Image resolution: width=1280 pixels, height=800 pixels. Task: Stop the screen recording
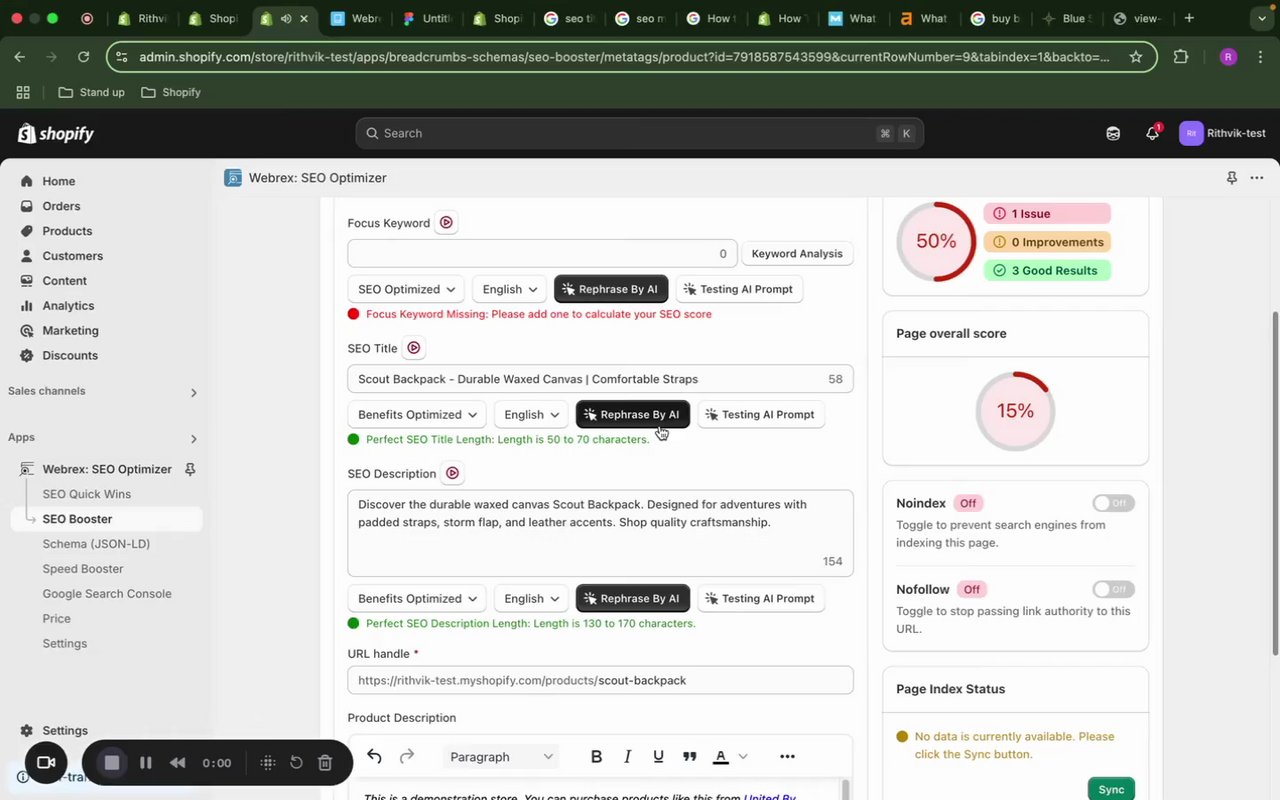pyautogui.click(x=112, y=763)
